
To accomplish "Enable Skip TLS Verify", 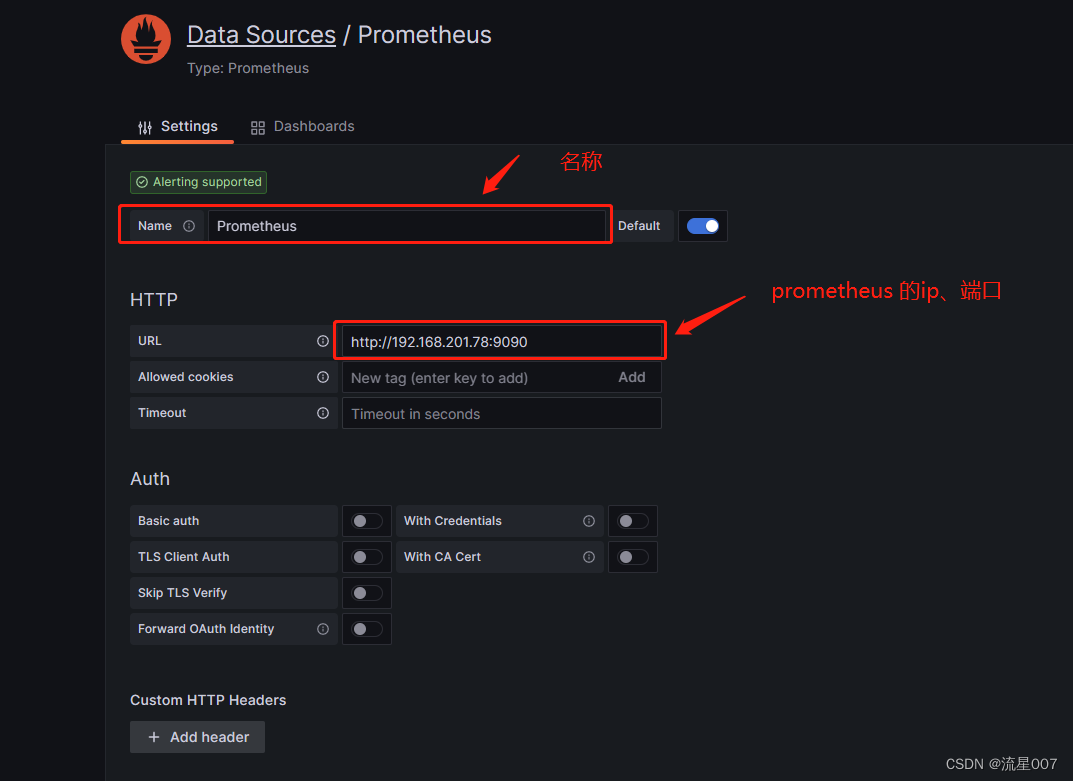I will click(x=366, y=593).
